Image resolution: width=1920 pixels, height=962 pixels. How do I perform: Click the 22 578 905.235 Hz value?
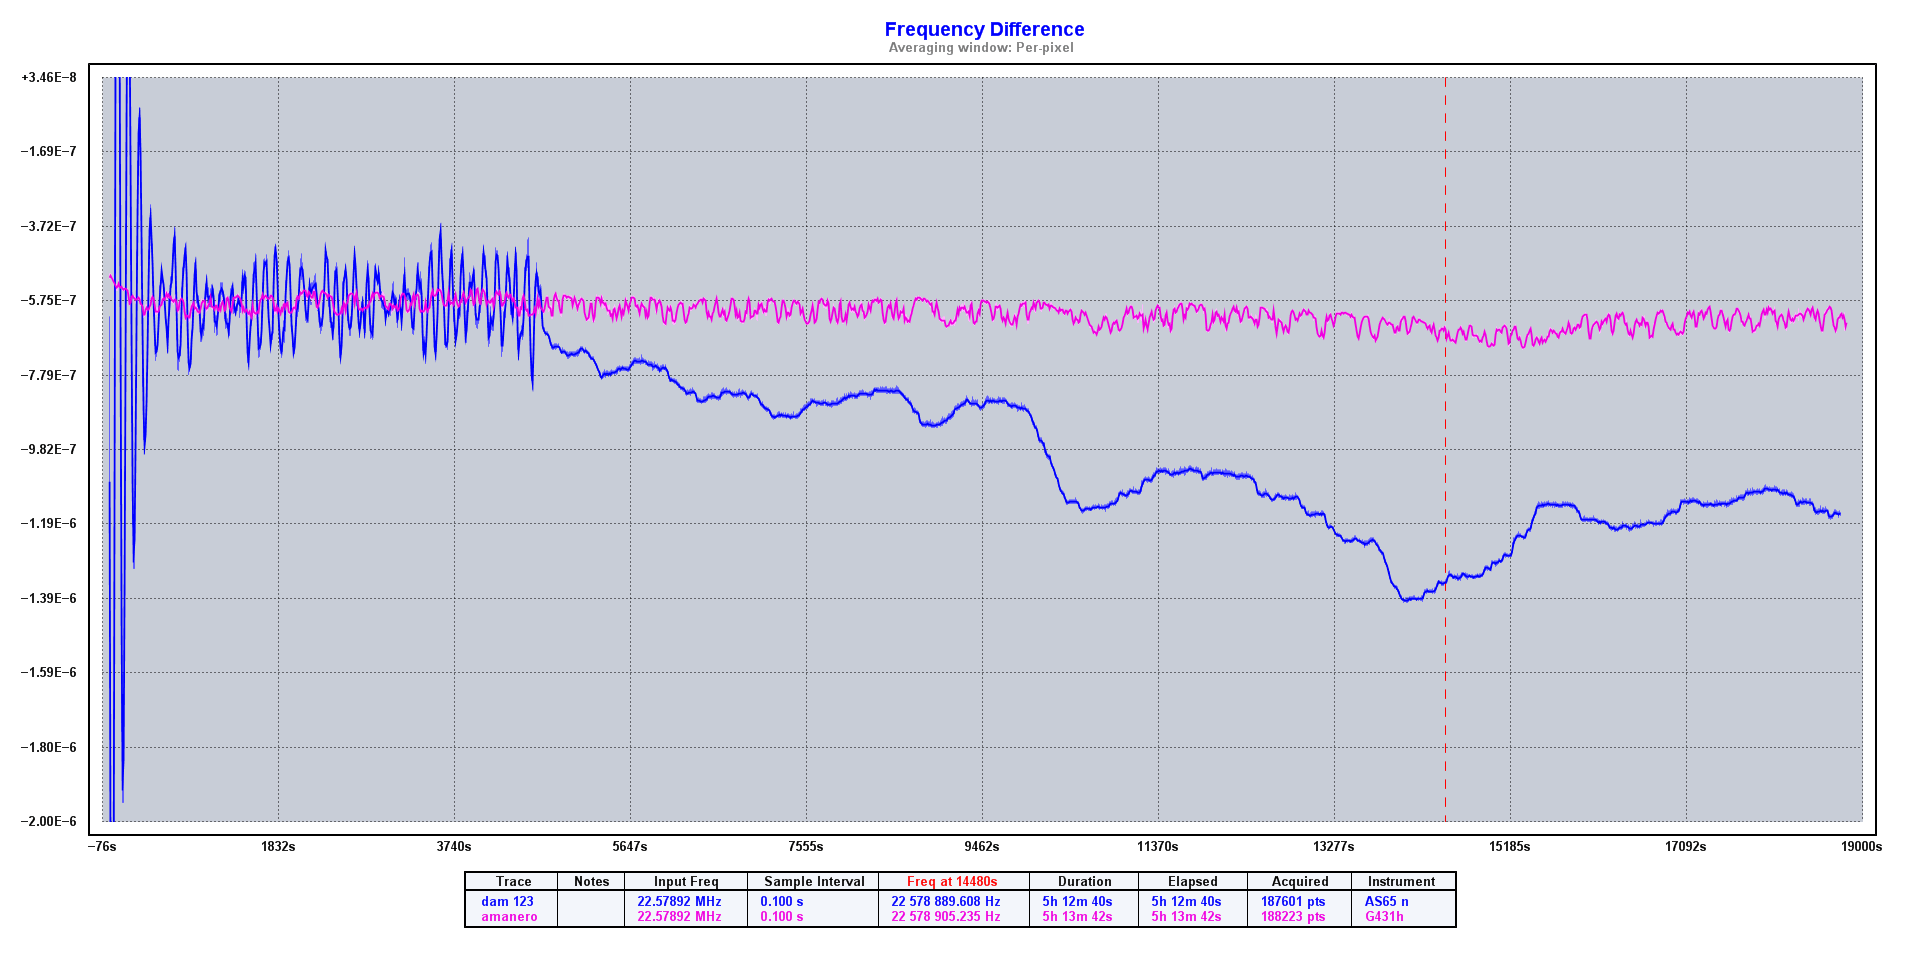(x=945, y=916)
